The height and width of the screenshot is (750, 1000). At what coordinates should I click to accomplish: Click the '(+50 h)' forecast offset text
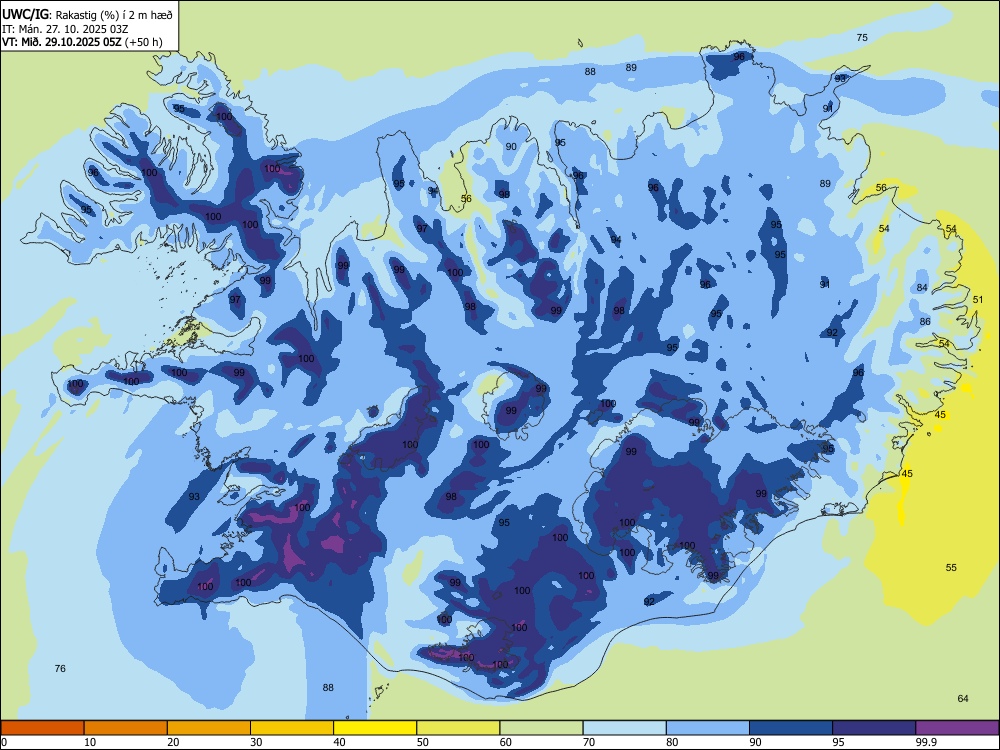tap(143, 43)
